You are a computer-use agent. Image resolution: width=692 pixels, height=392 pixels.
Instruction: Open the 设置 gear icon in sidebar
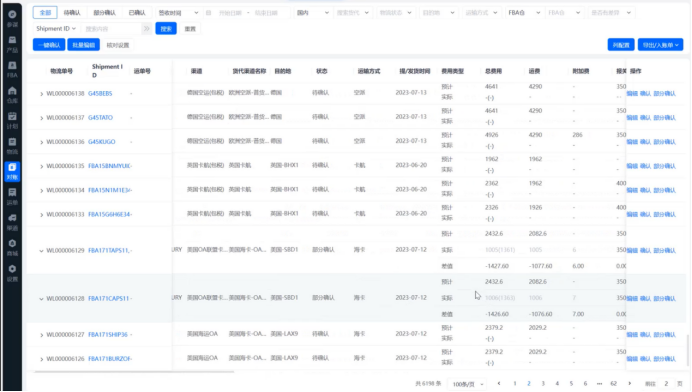pyautogui.click(x=12, y=273)
